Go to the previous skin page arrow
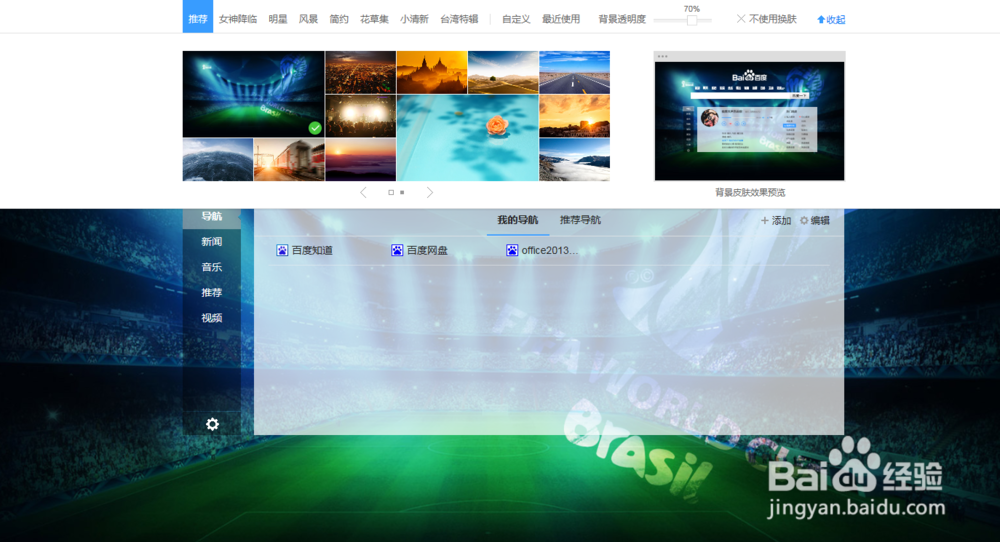Screen dimensions: 1000x542 tap(363, 193)
